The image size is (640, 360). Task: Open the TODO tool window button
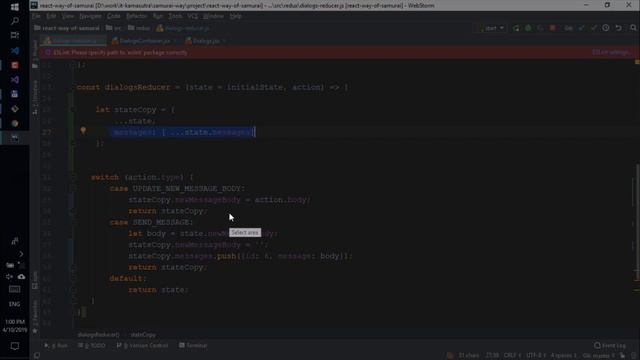(x=91, y=345)
